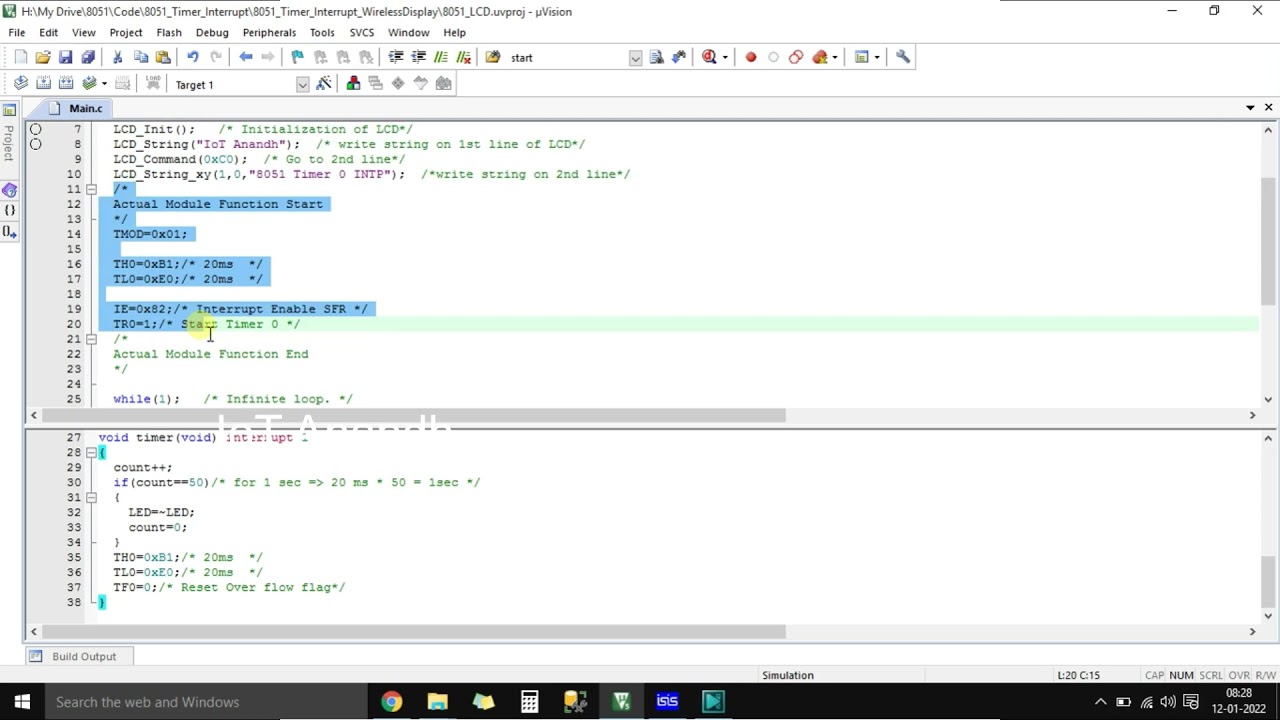Open the Flash menu
Image resolution: width=1280 pixels, height=720 pixels.
click(x=169, y=32)
